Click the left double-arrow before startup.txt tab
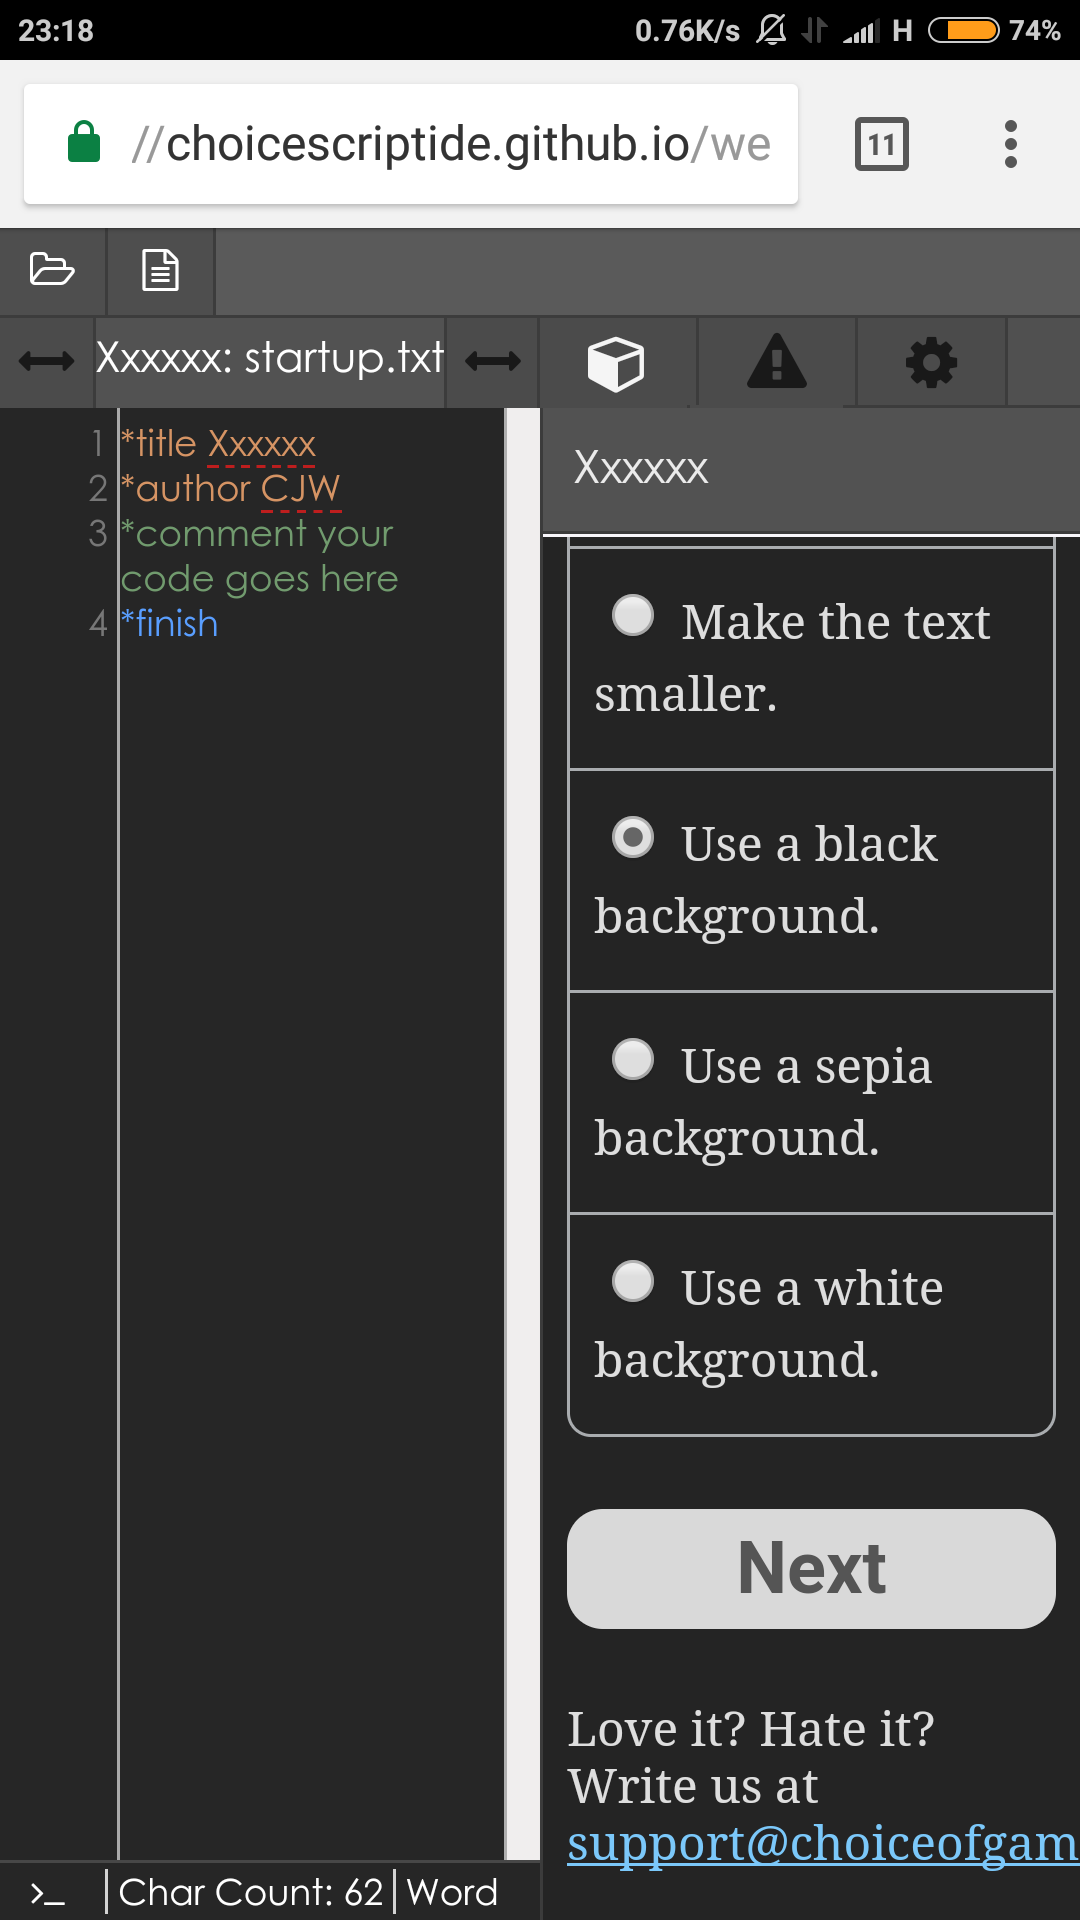1080x1920 pixels. [47, 361]
